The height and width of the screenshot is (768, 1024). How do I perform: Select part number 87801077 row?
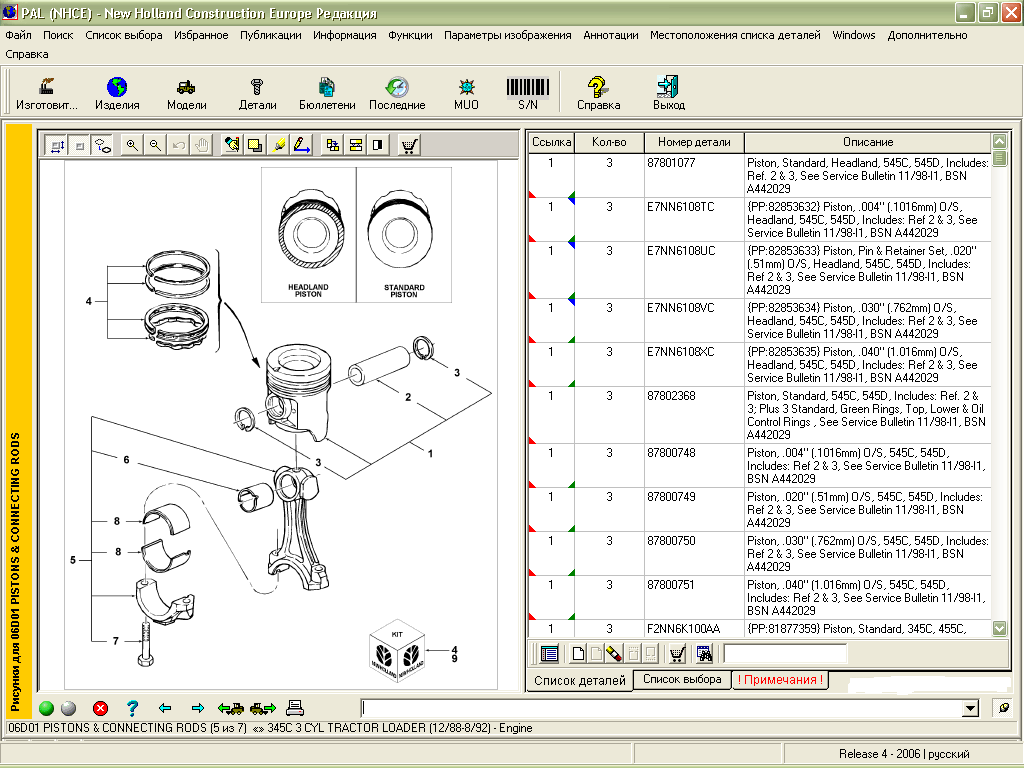coord(760,176)
